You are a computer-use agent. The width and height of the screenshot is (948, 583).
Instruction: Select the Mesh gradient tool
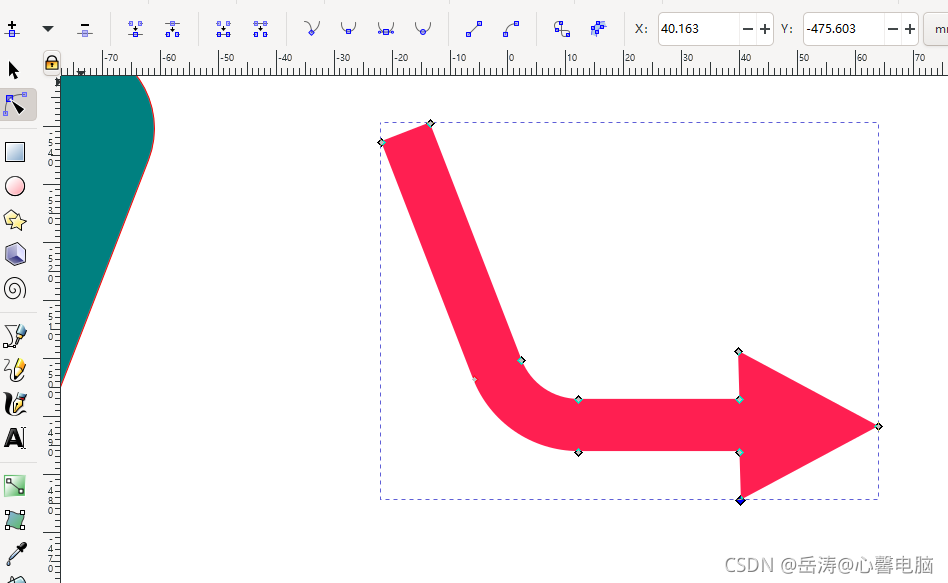tap(15, 520)
